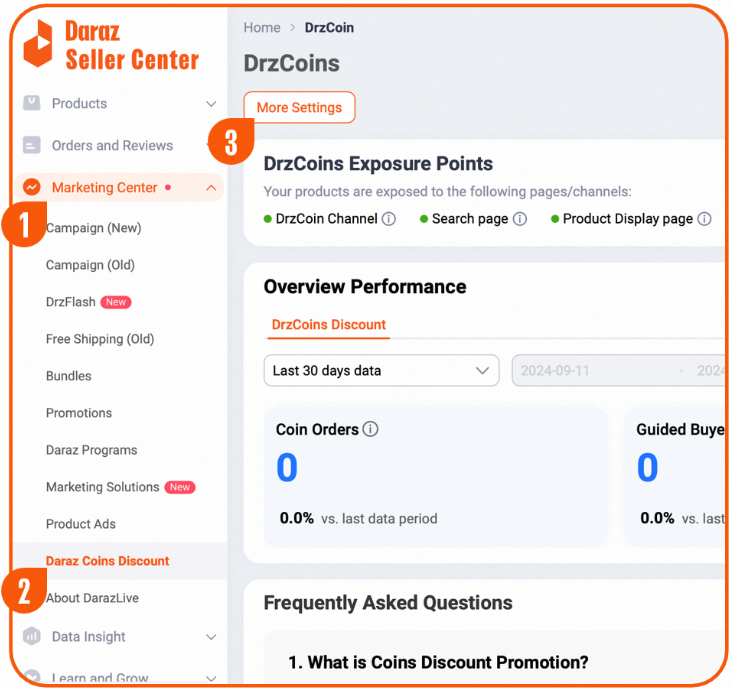The image size is (731, 688).
Task: Click the Data Insight chart icon
Action: pyautogui.click(x=32, y=636)
